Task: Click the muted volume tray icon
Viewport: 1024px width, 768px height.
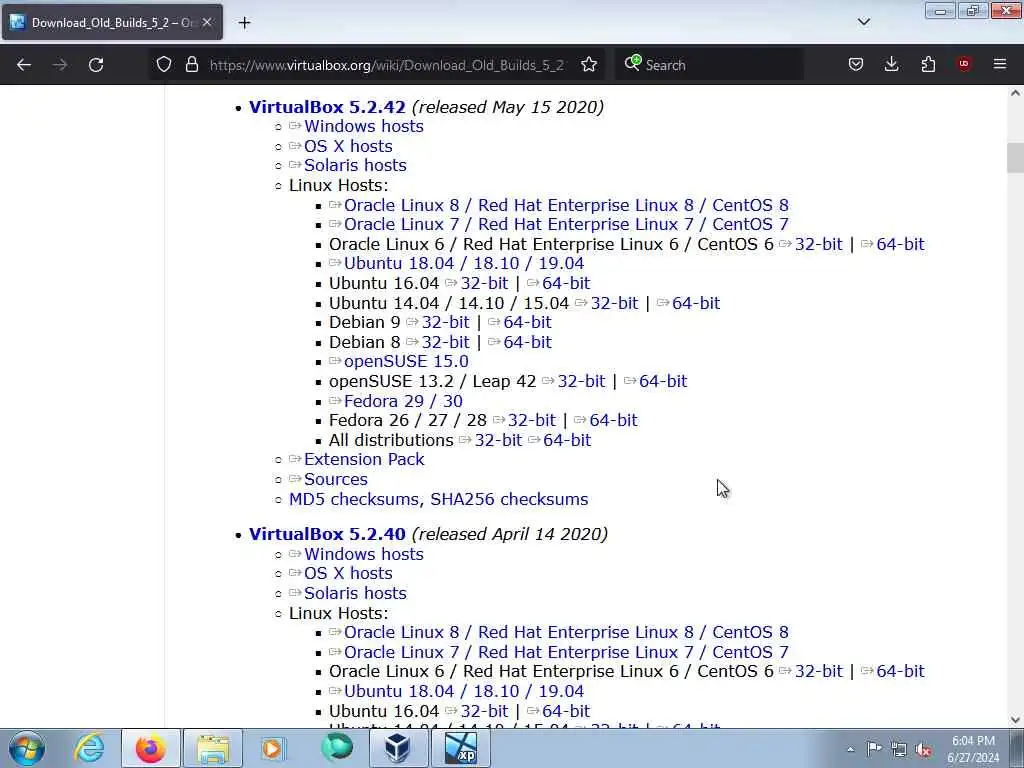Action: coord(923,749)
